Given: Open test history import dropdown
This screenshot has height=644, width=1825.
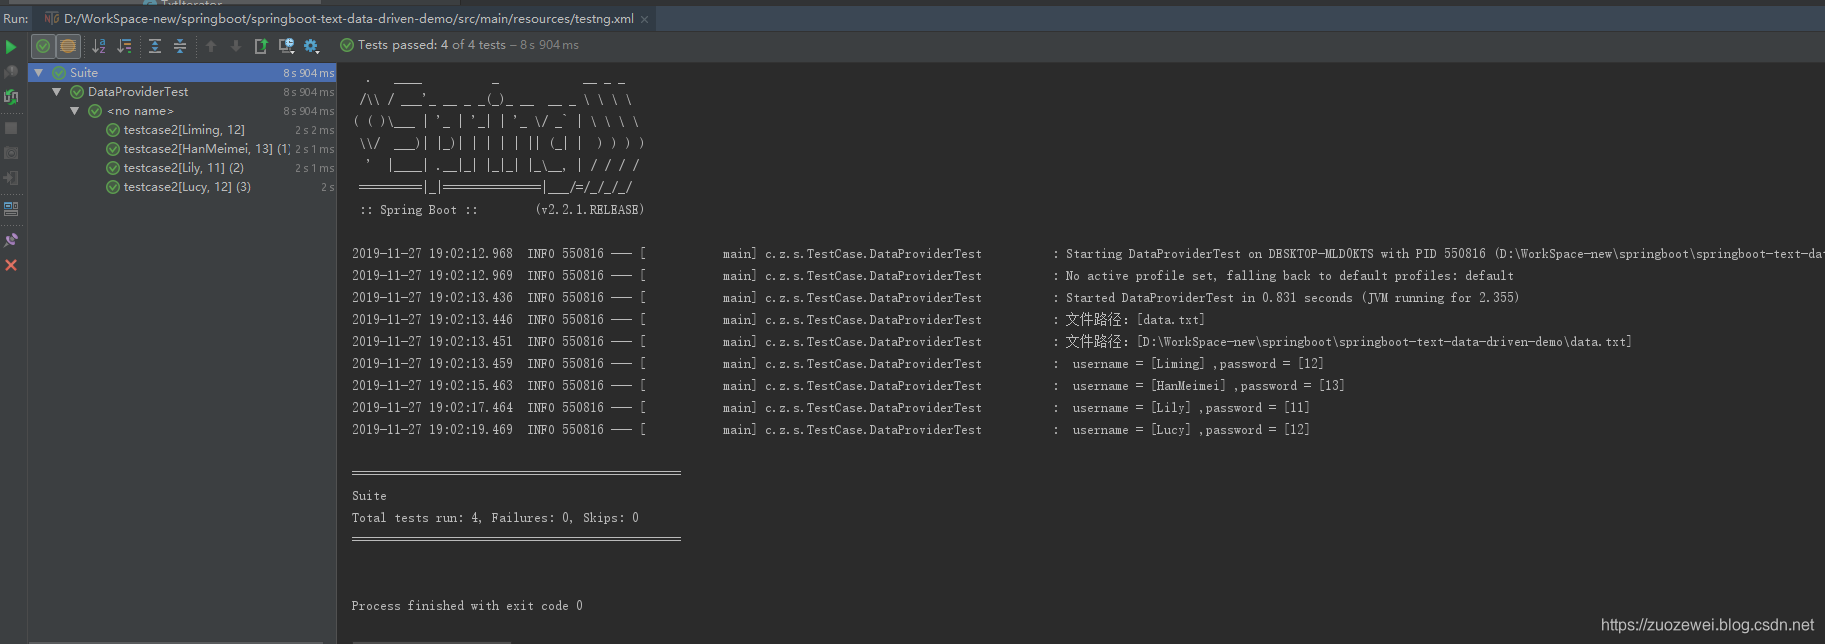Looking at the screenshot, I should click(286, 46).
